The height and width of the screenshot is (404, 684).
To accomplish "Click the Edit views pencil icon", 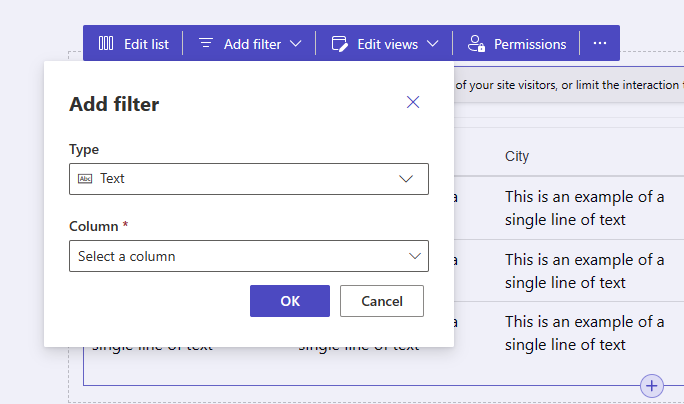I will (340, 44).
